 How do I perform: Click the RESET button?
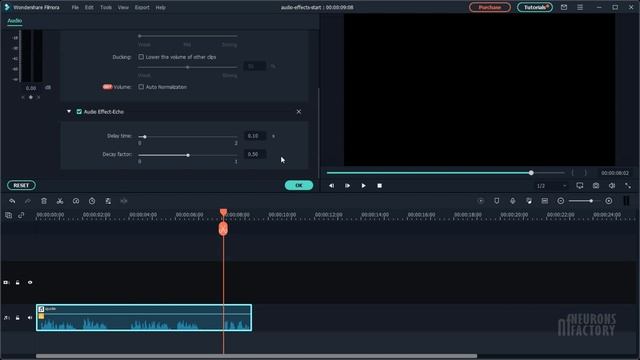click(x=21, y=185)
